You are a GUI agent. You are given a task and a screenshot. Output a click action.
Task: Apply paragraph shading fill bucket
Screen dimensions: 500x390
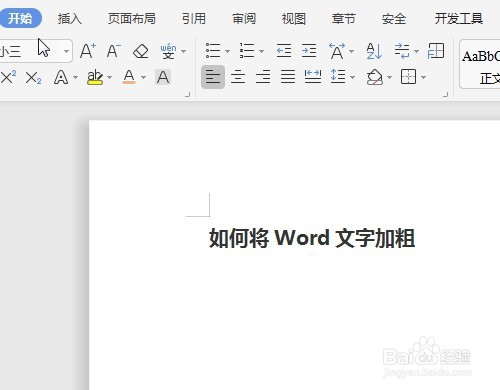click(375, 77)
